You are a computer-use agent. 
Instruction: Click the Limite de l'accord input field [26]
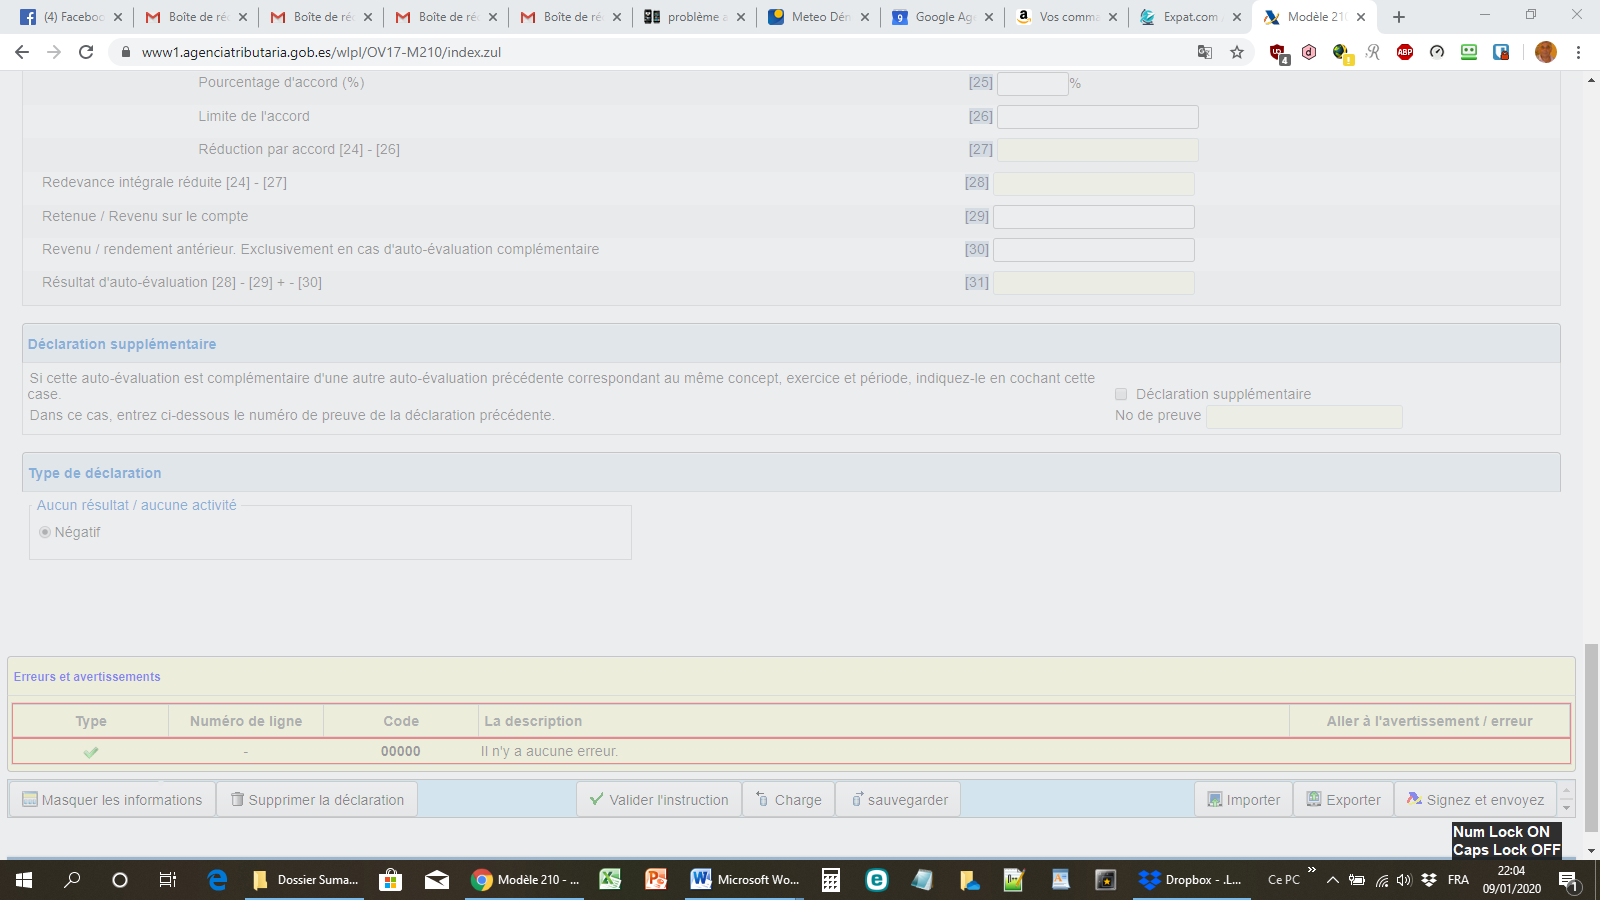1097,117
